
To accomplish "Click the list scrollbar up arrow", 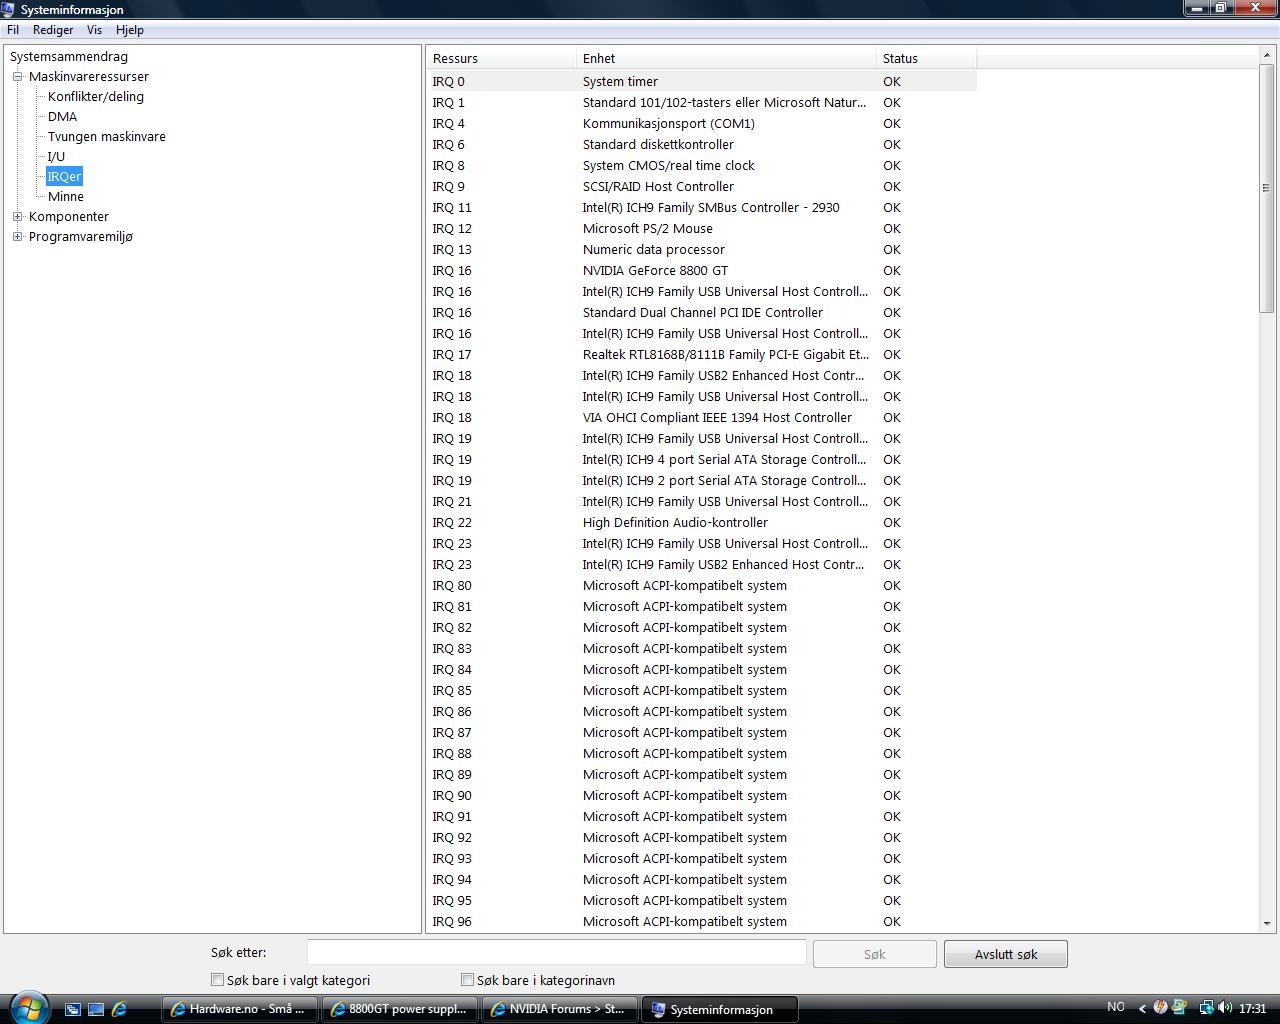I will click(1267, 54).
